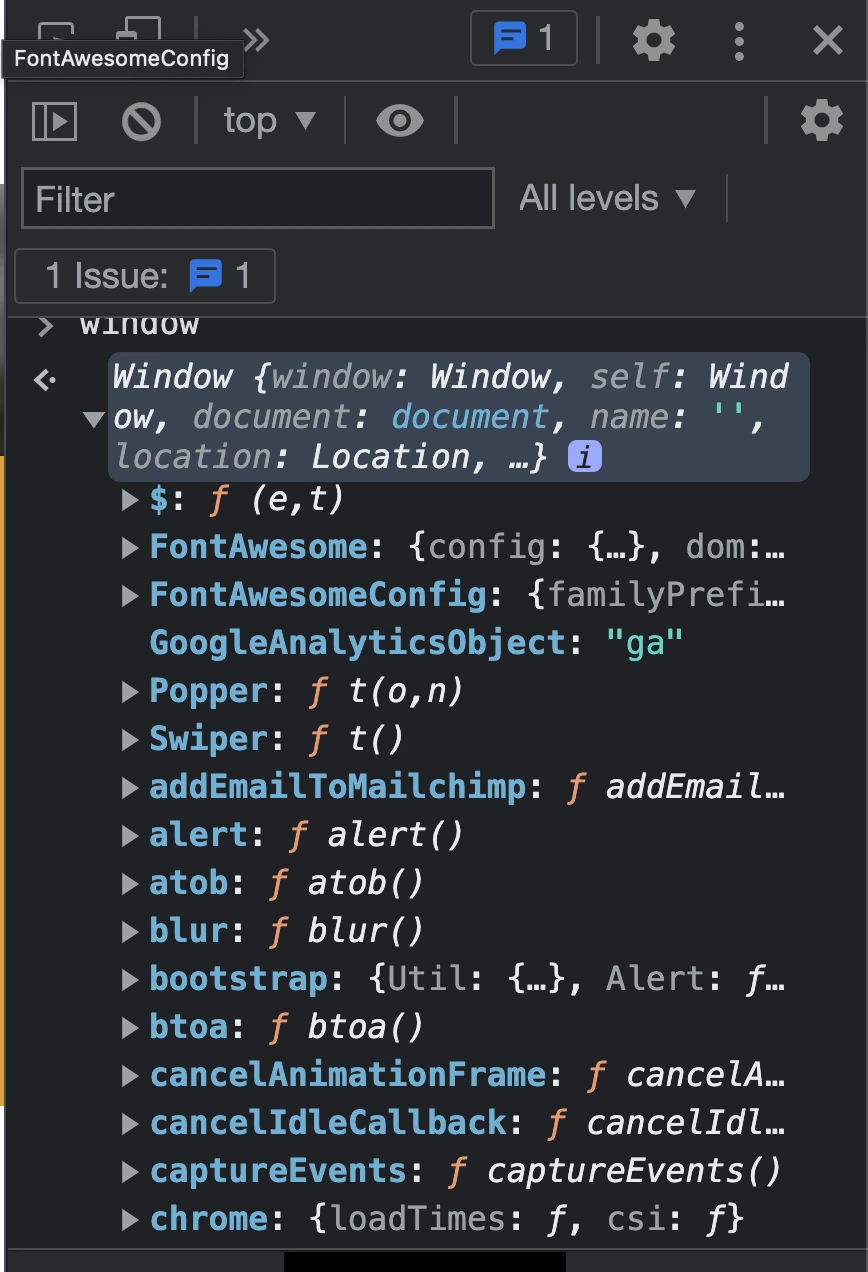Expand the FontAwesomeConfig property
This screenshot has width=868, height=1272.
coord(130,596)
